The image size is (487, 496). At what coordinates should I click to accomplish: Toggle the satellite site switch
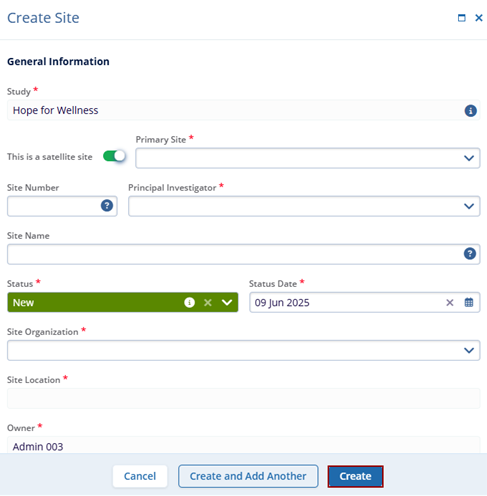coord(114,156)
